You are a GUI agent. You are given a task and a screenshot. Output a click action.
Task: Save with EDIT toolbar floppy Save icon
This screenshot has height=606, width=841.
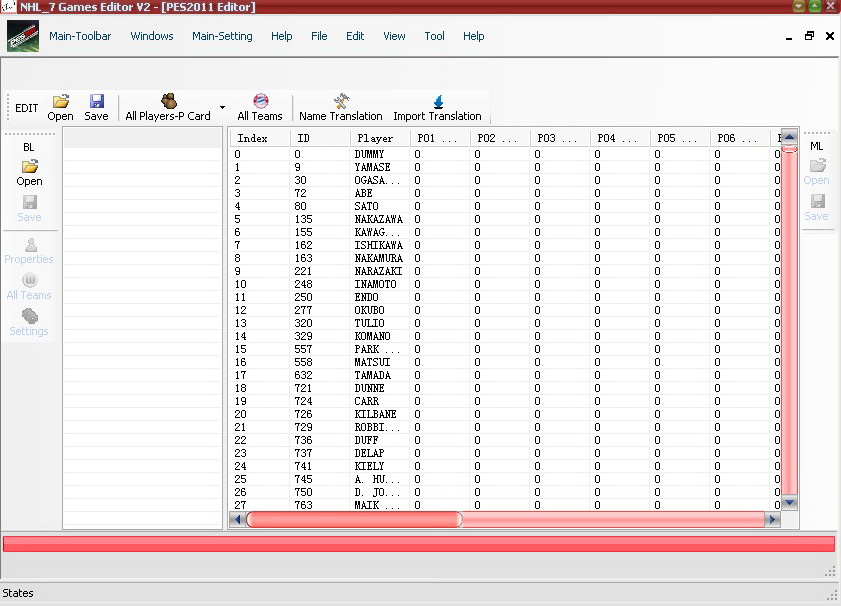pos(97,101)
